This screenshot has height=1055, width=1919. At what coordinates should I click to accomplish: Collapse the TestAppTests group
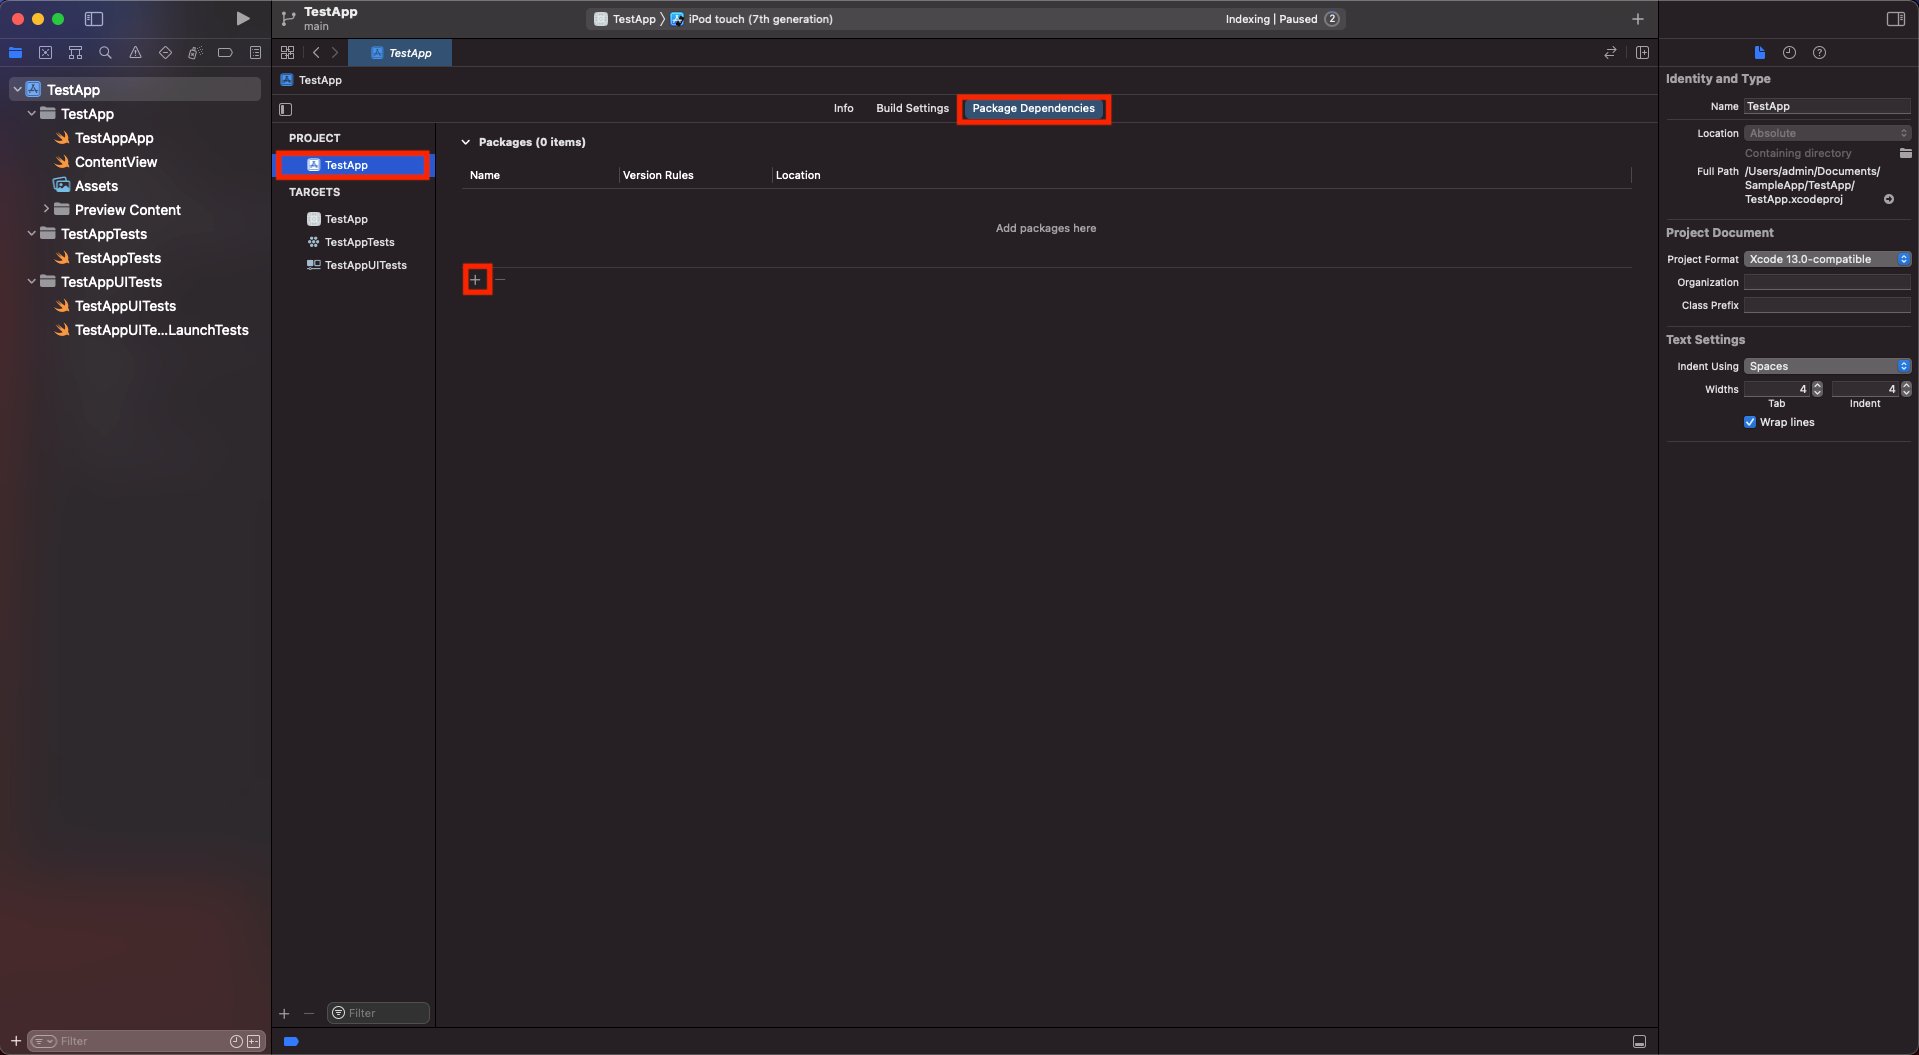pos(31,233)
